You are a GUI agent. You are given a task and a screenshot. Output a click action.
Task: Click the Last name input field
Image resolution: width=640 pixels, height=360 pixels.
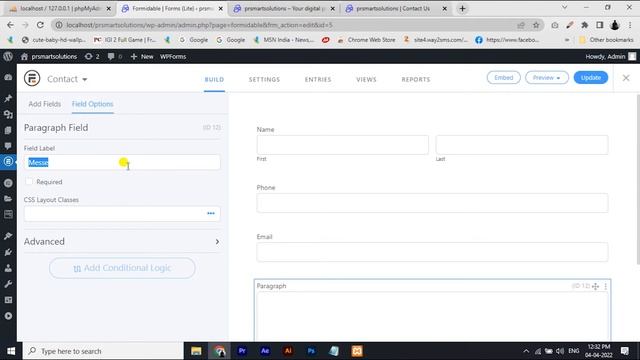tap(522, 145)
